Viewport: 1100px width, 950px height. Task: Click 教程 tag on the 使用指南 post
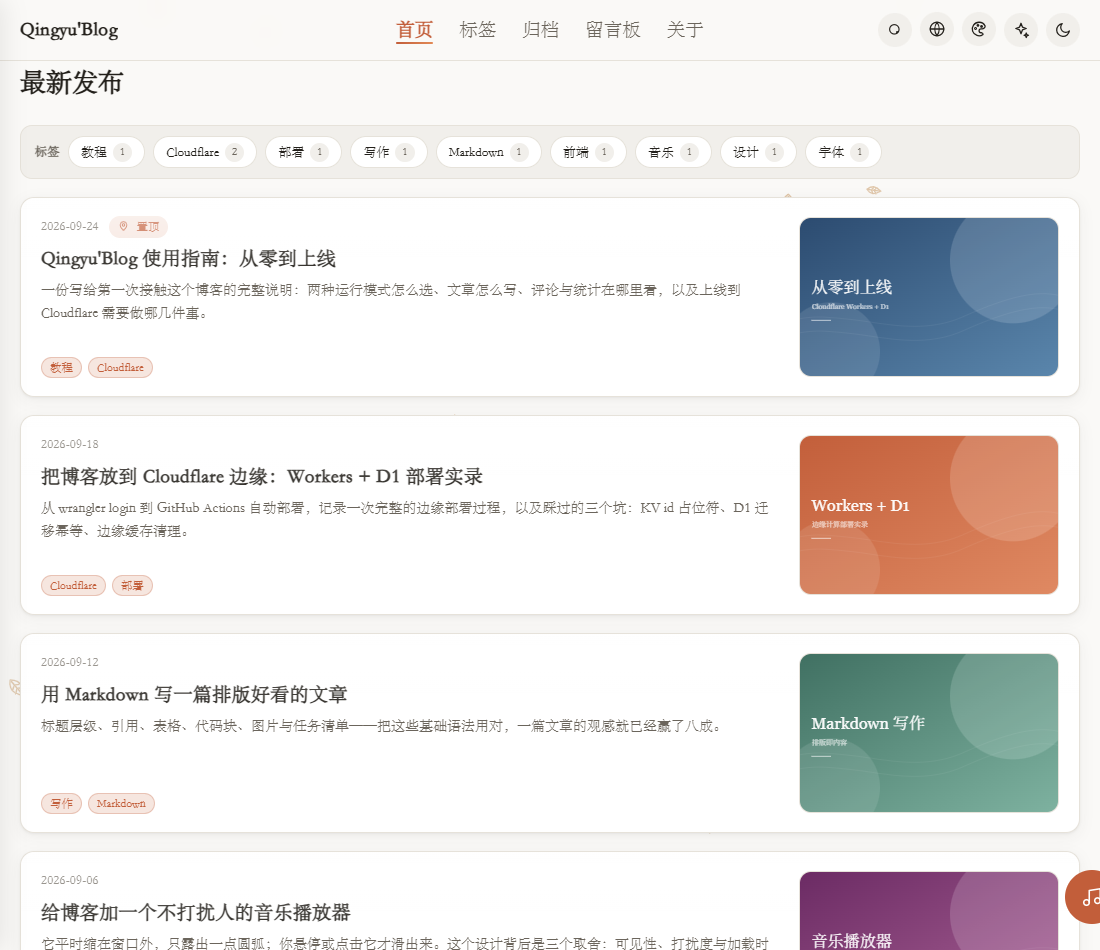(x=62, y=367)
